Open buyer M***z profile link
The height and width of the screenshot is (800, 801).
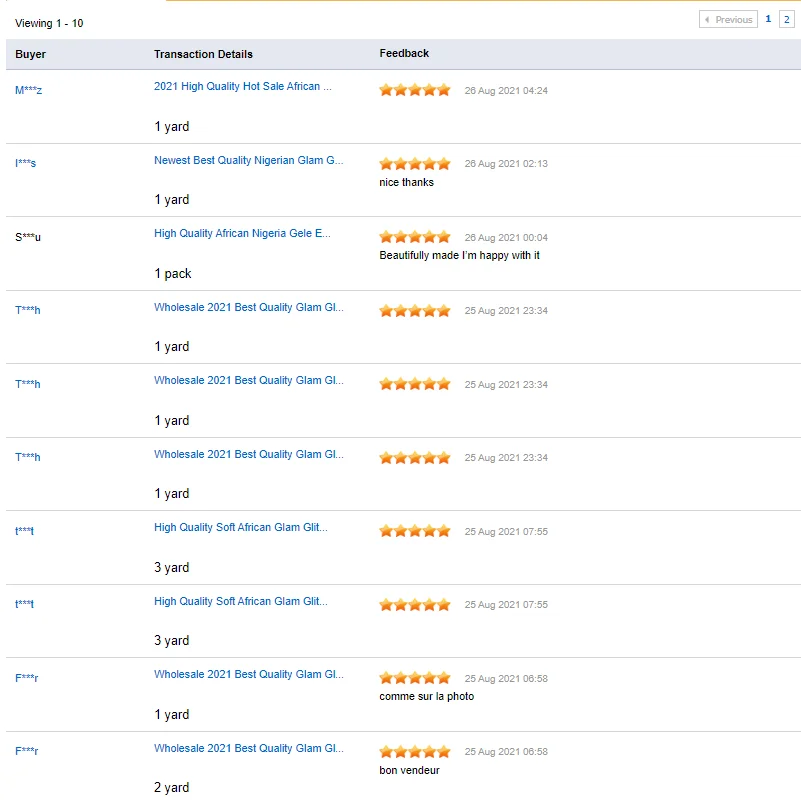click(x=29, y=90)
